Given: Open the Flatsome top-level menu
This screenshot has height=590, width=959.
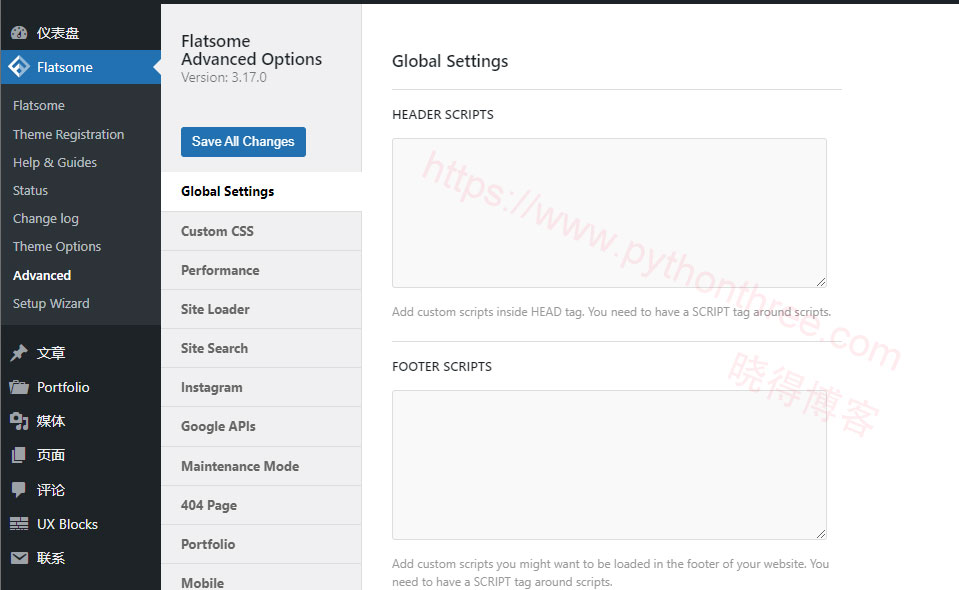Looking at the screenshot, I should 81,67.
